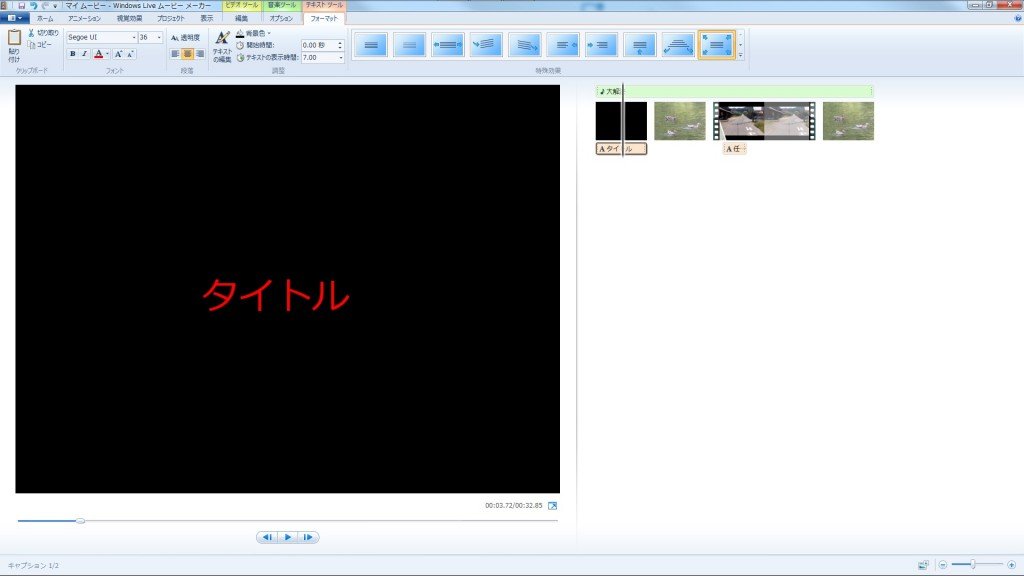Viewport: 1024px width, 576px height.
Task: Switch to the Visual Effects (視覚効果) tab
Action: pos(129,18)
